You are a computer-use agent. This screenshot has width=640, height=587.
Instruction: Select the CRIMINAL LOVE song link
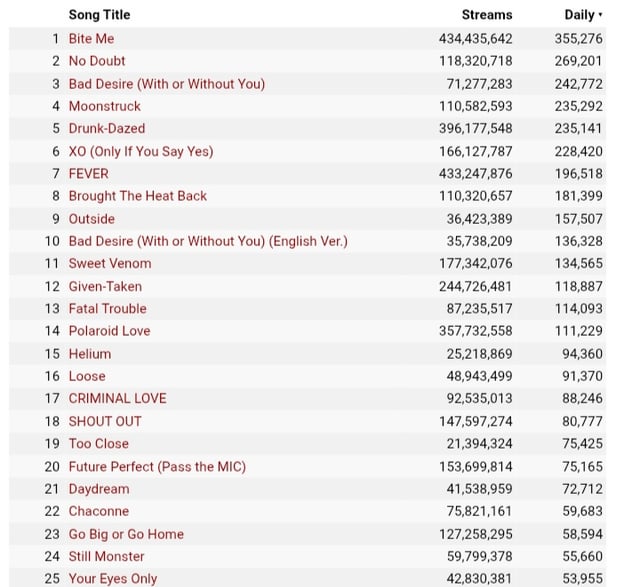(117, 398)
